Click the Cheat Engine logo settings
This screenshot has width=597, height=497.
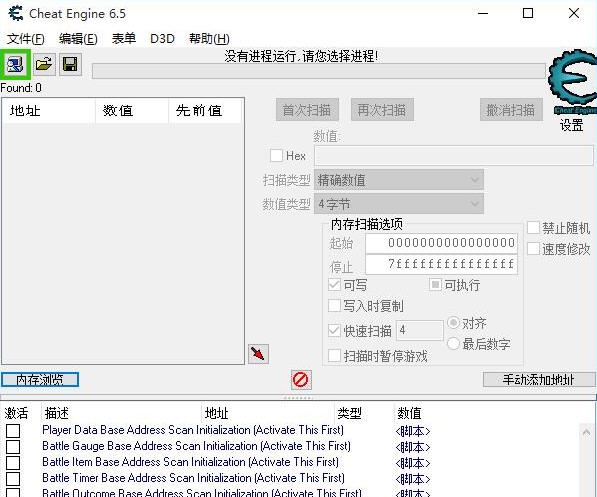[x=572, y=82]
